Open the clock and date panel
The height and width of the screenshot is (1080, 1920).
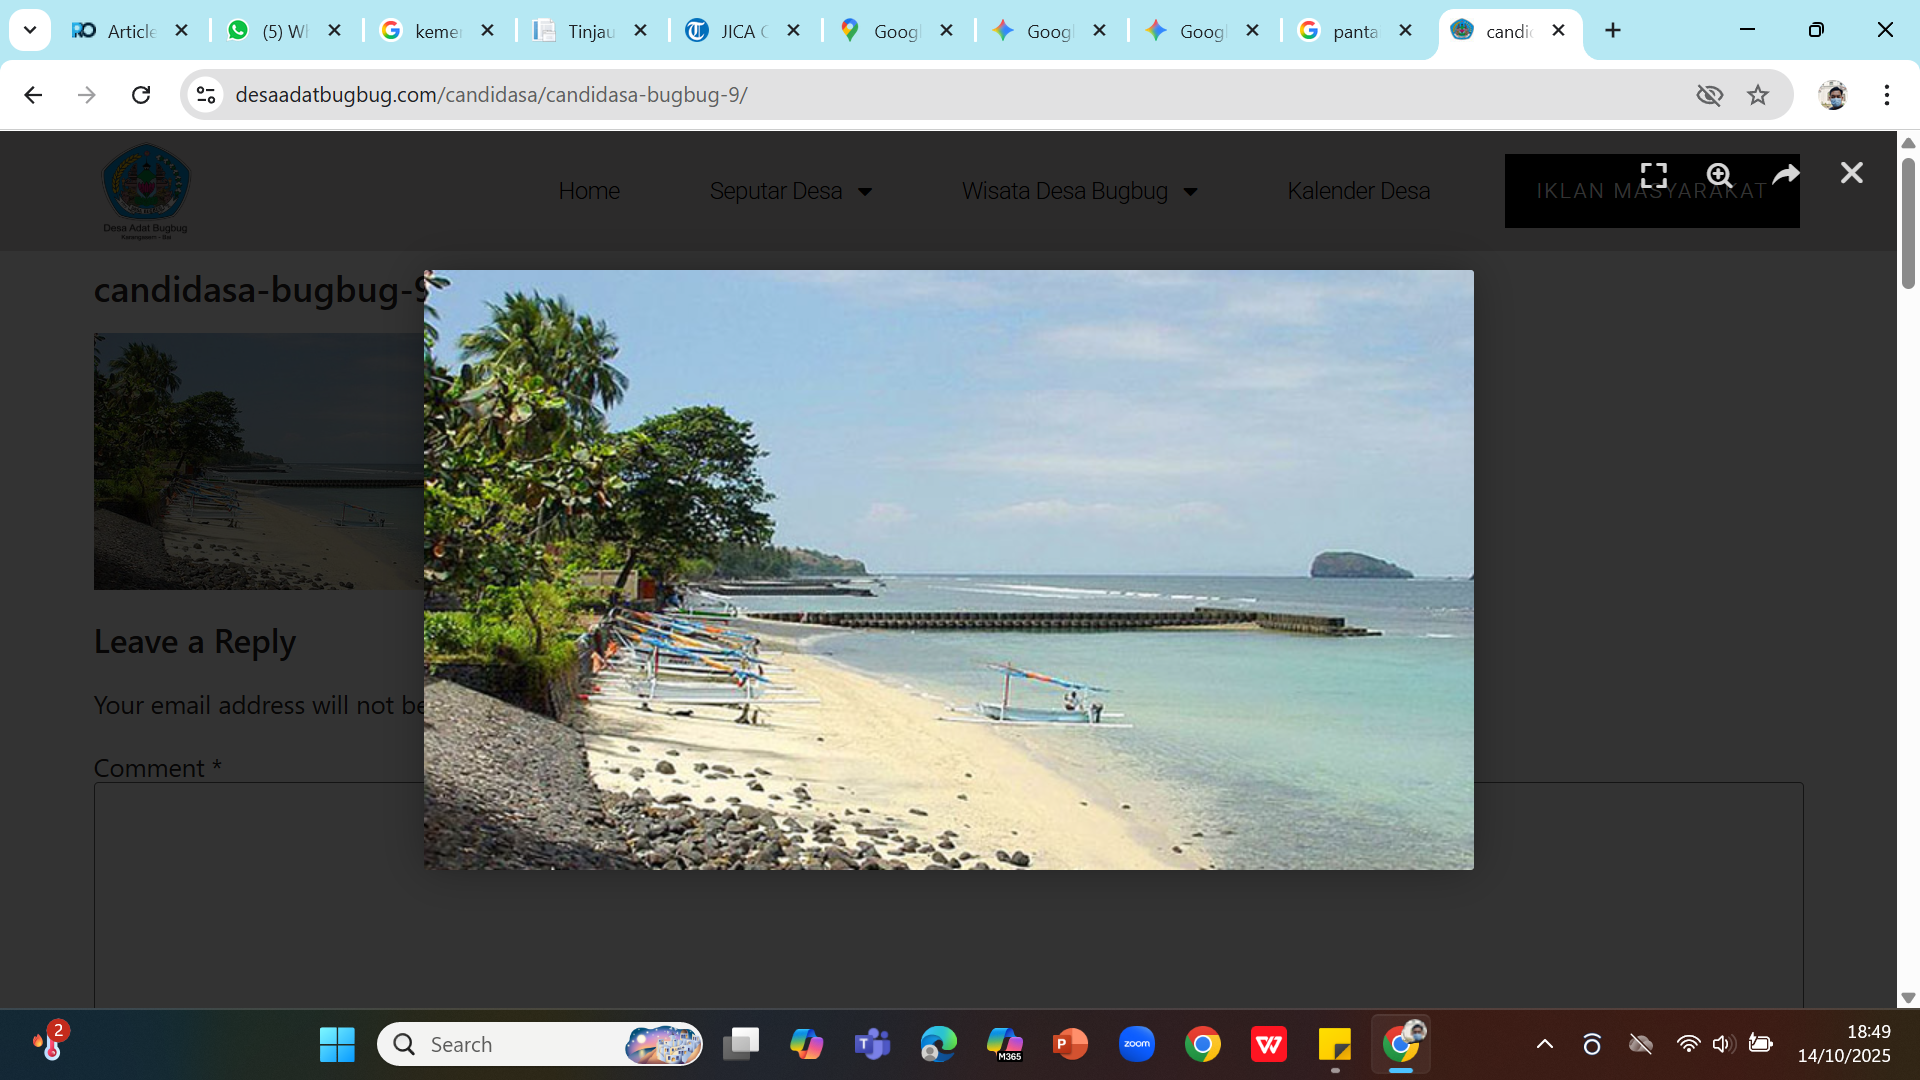[x=1844, y=1044]
